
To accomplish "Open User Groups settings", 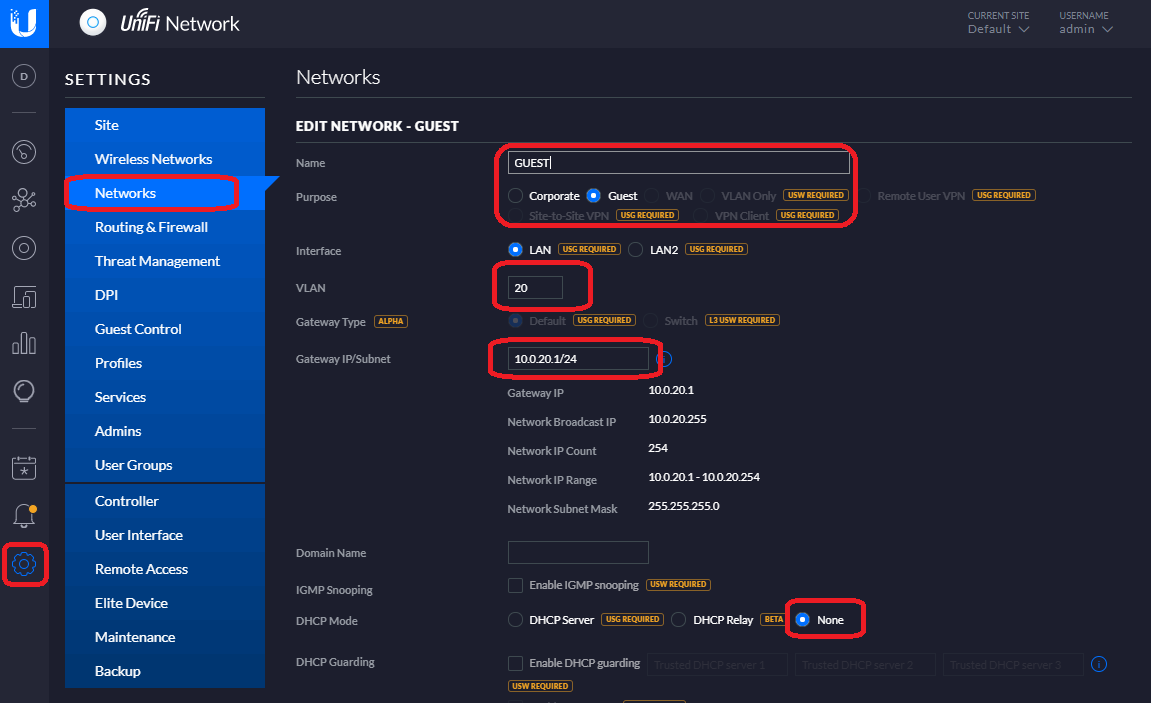I will (x=164, y=465).
